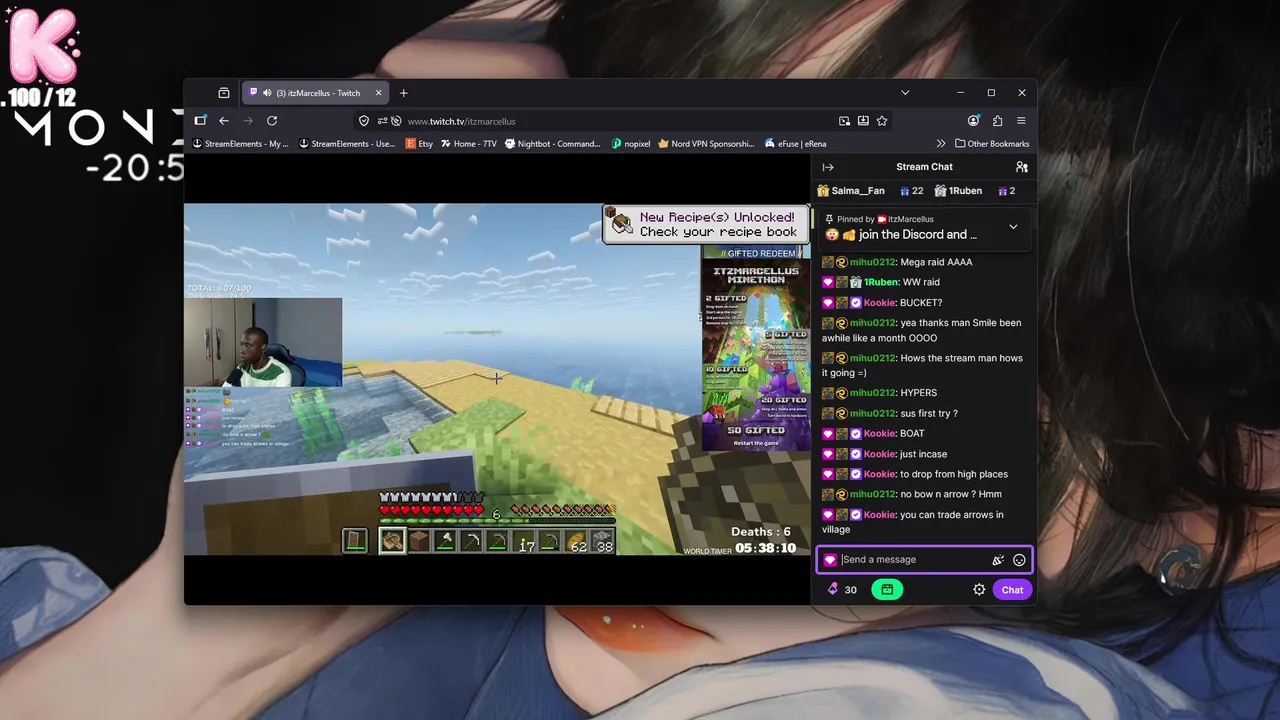
Task: Click the twitch.tv/itzmarcellus address bar
Action: (x=620, y=121)
